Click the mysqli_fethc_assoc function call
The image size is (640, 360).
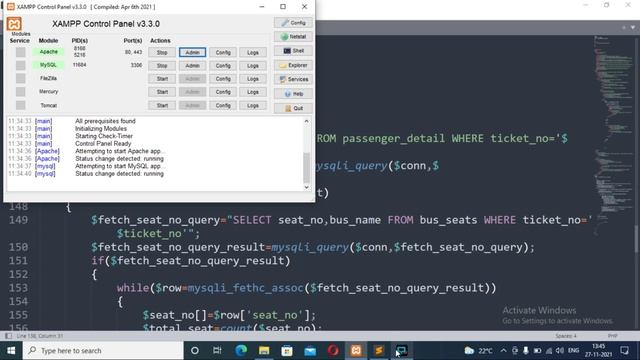pyautogui.click(x=246, y=288)
